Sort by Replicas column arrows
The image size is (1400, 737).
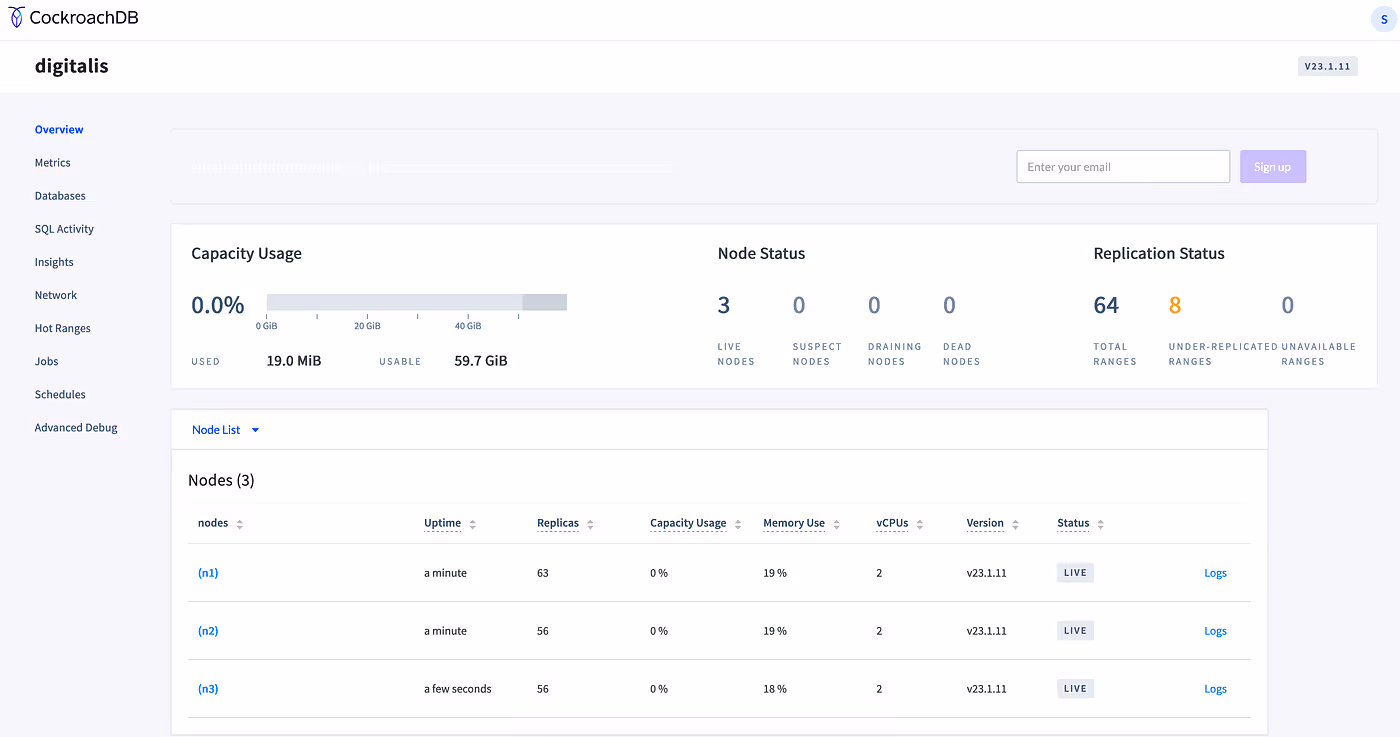590,524
